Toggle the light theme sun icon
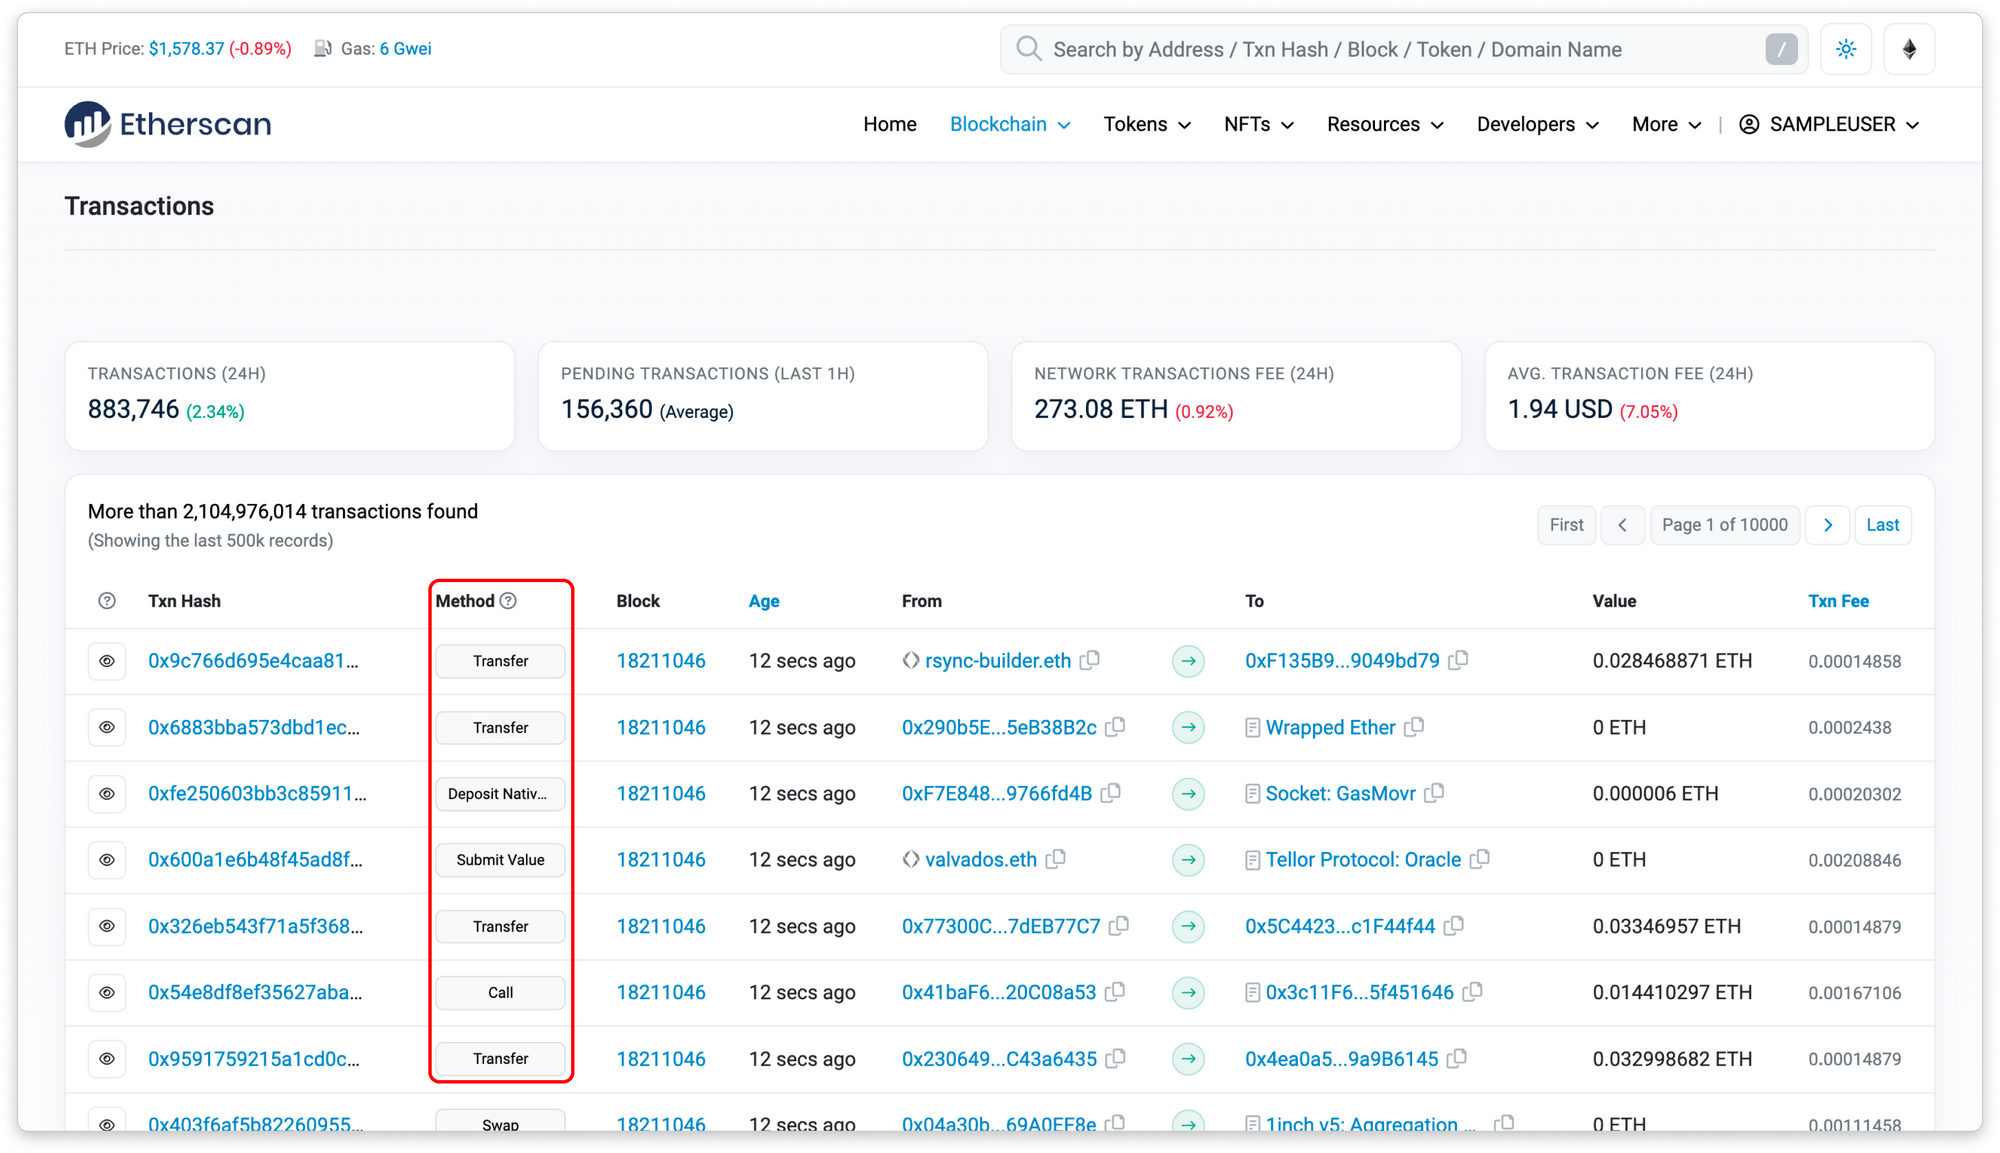The width and height of the screenshot is (2000, 1153). pos(1845,49)
